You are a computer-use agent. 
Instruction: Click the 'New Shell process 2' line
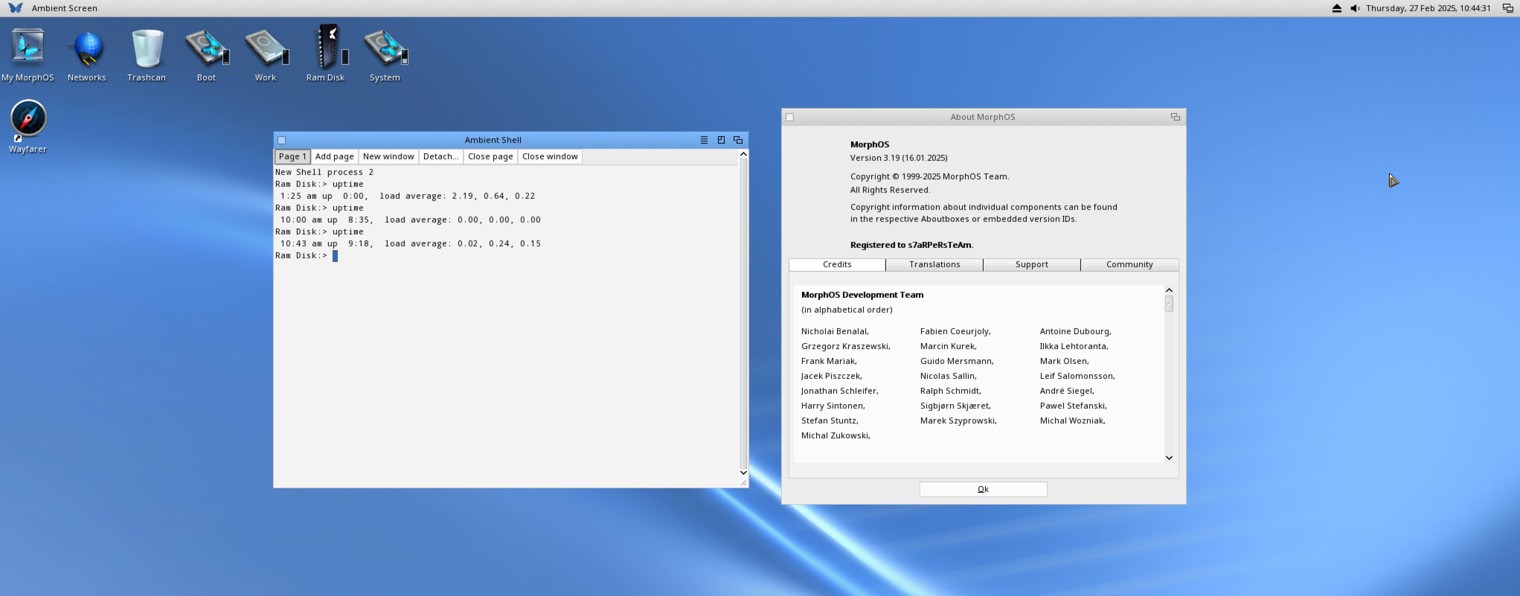pos(324,172)
